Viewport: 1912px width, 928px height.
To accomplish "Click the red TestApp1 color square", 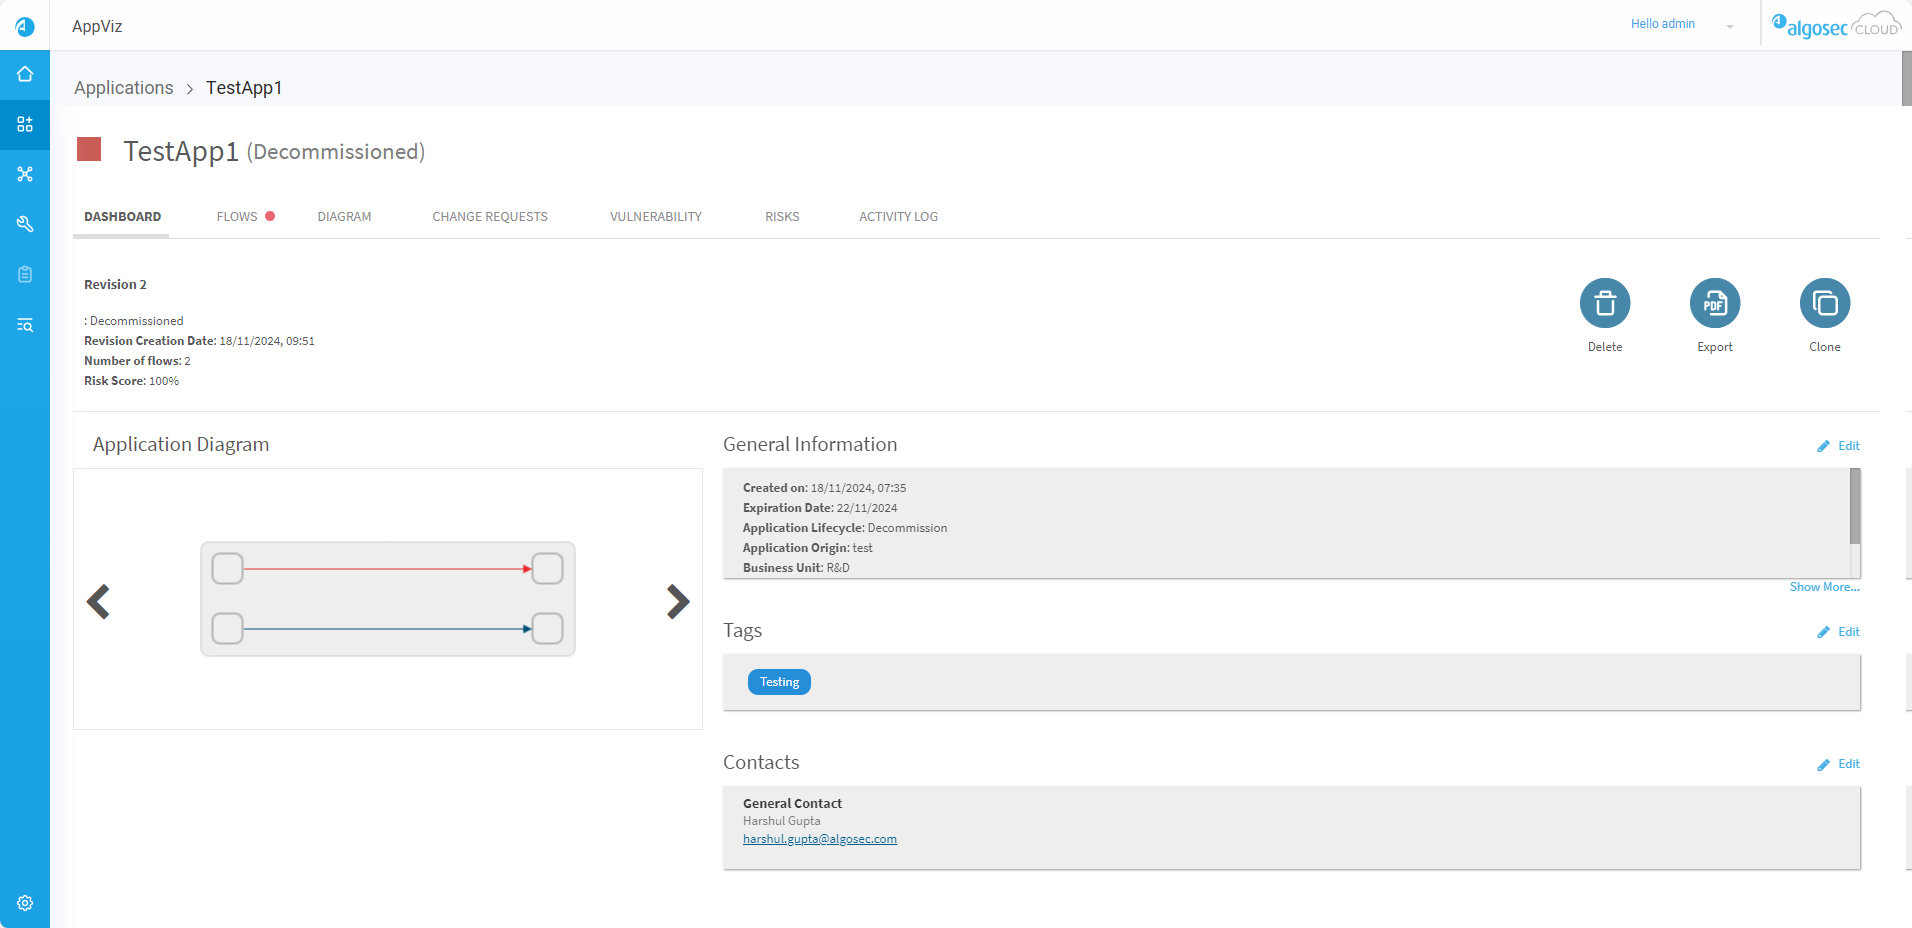I will (x=89, y=150).
